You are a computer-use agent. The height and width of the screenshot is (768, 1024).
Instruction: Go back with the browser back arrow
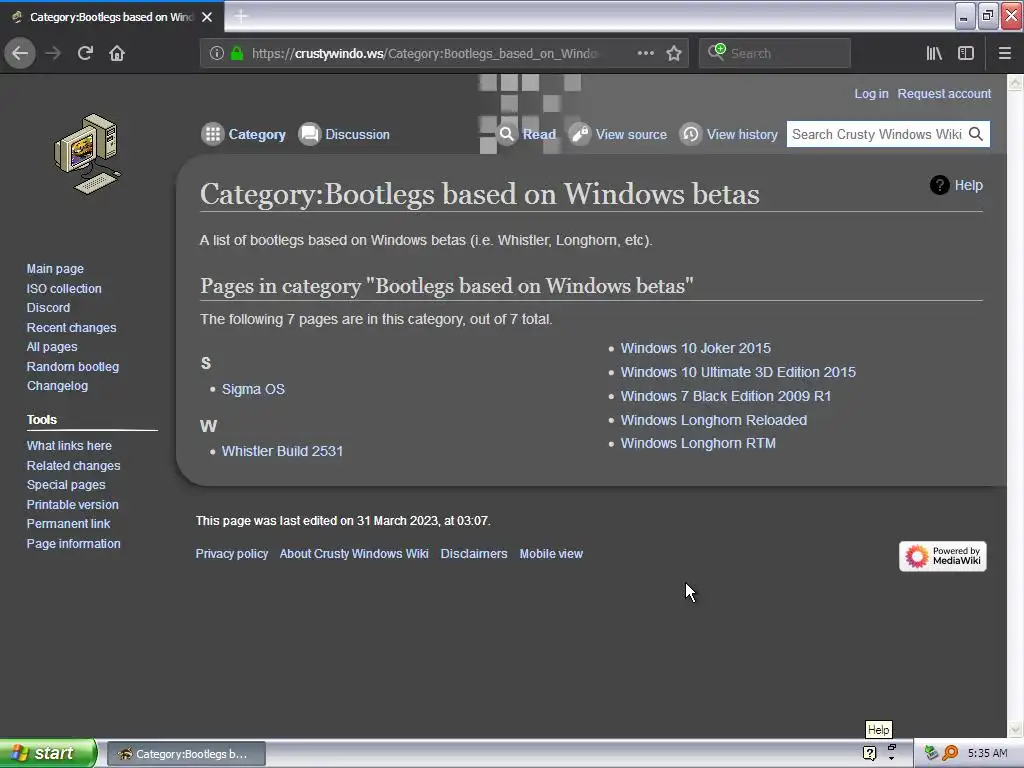click(20, 53)
